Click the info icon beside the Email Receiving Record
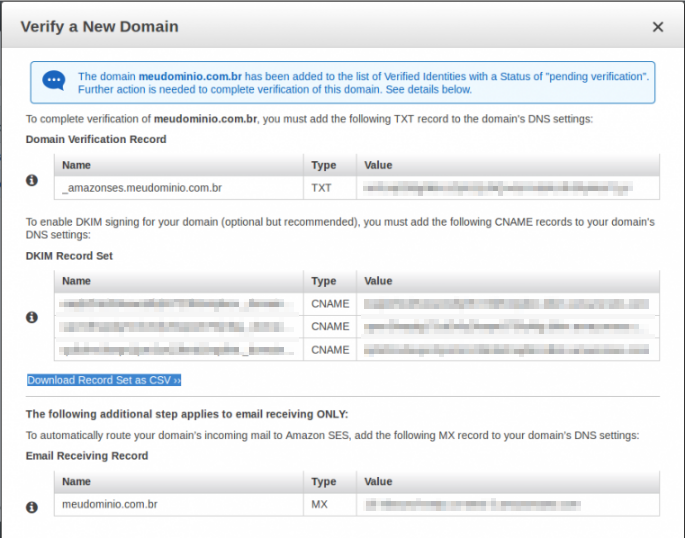 click(x=32, y=505)
